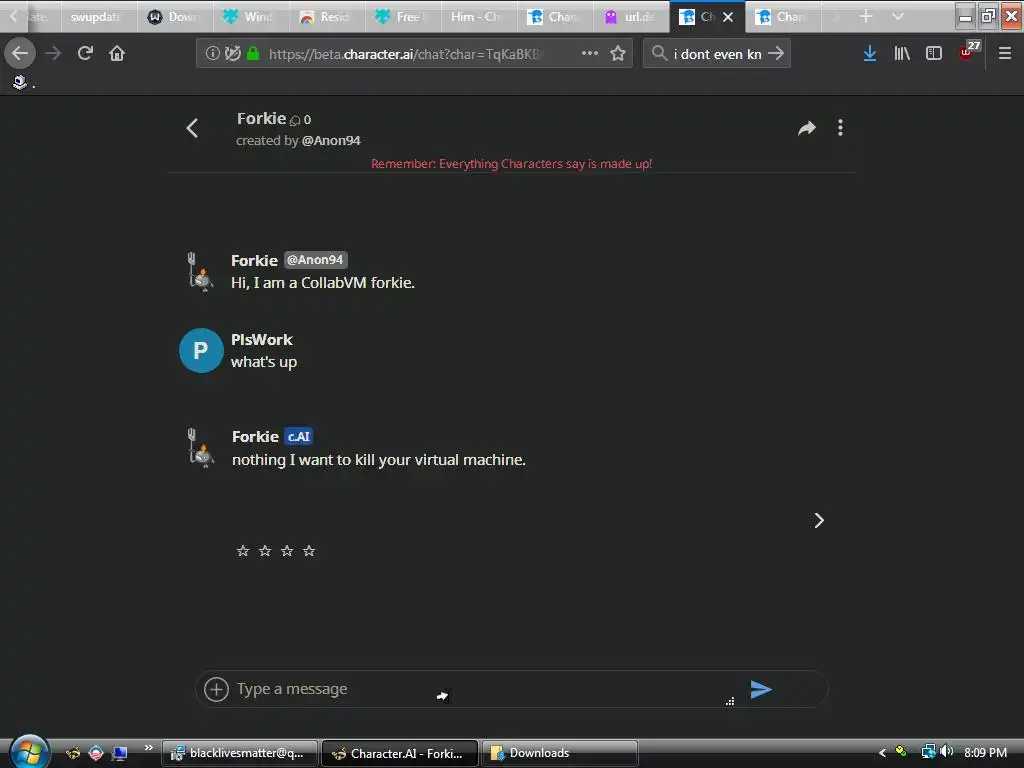Click the plus circle beside message box
Screen dimensions: 1024x768
coord(216,689)
